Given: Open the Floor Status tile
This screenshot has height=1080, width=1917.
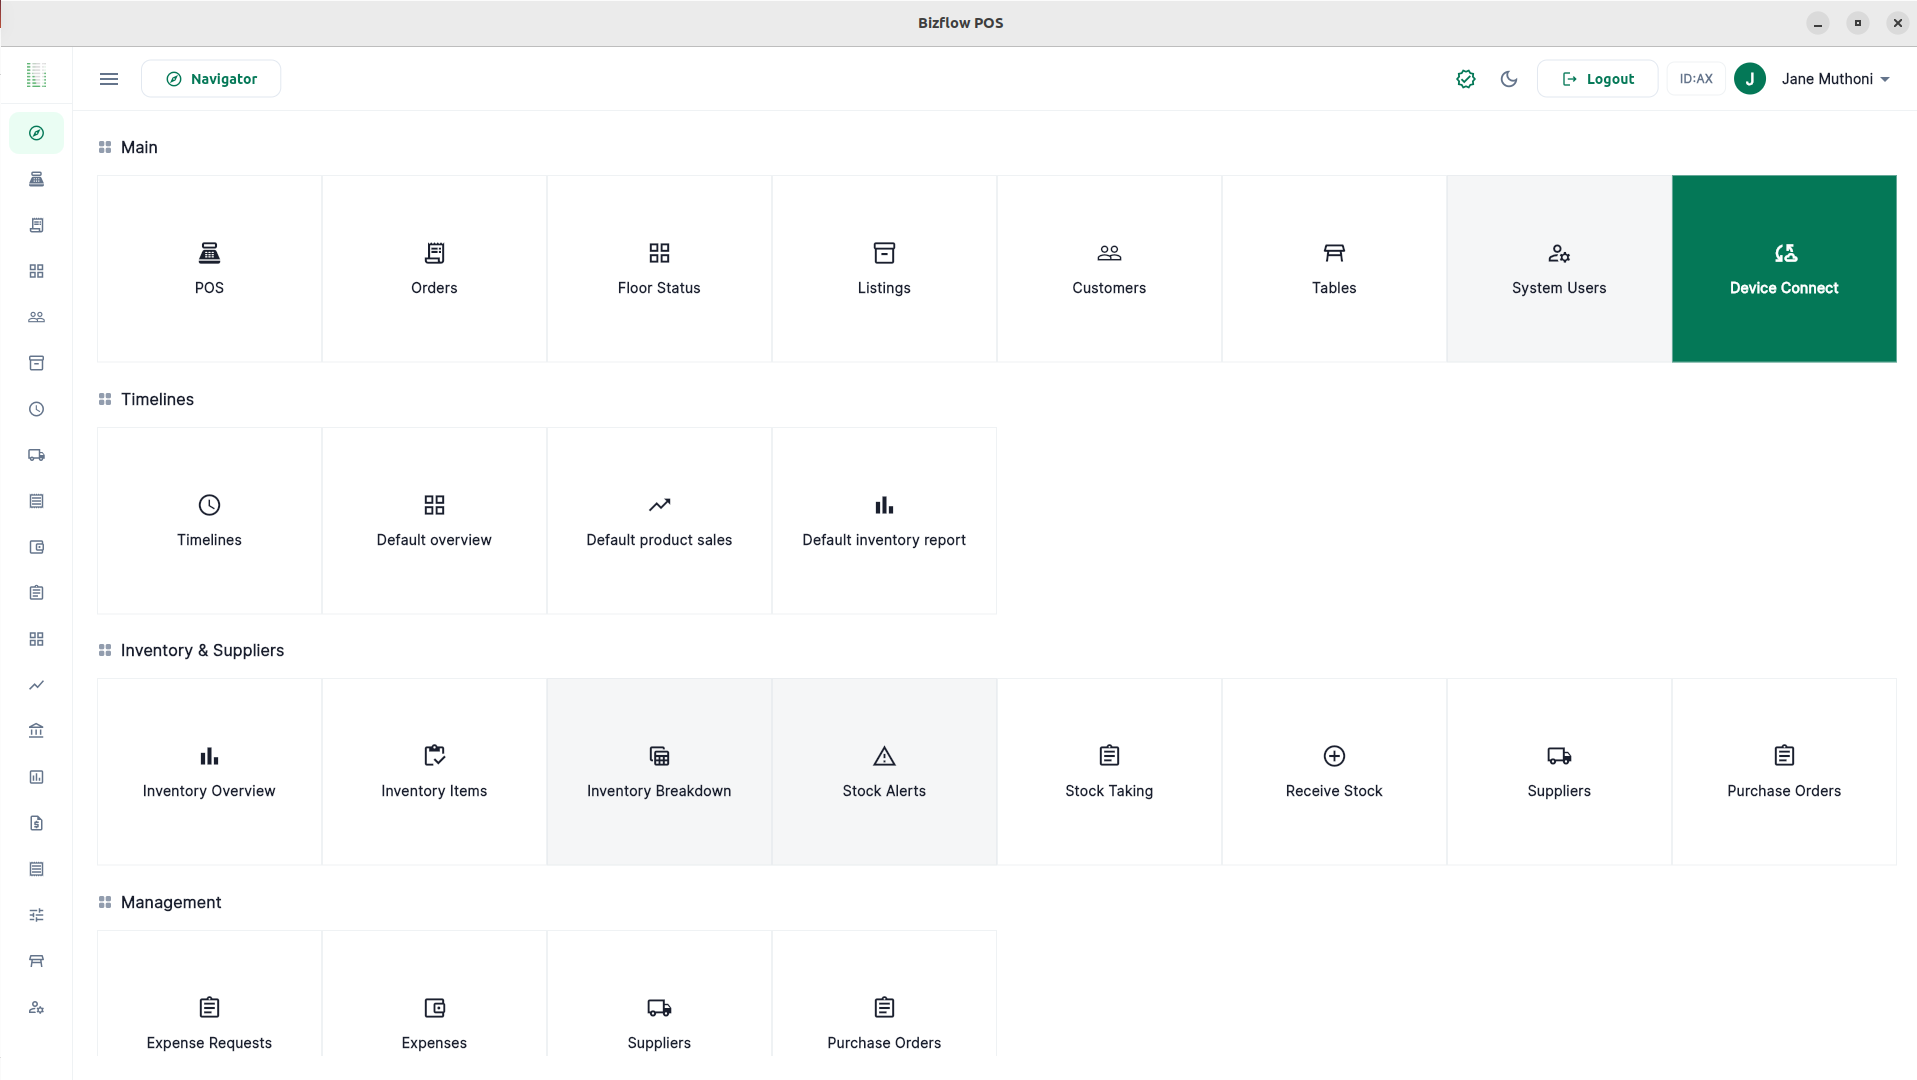Looking at the screenshot, I should coord(659,268).
